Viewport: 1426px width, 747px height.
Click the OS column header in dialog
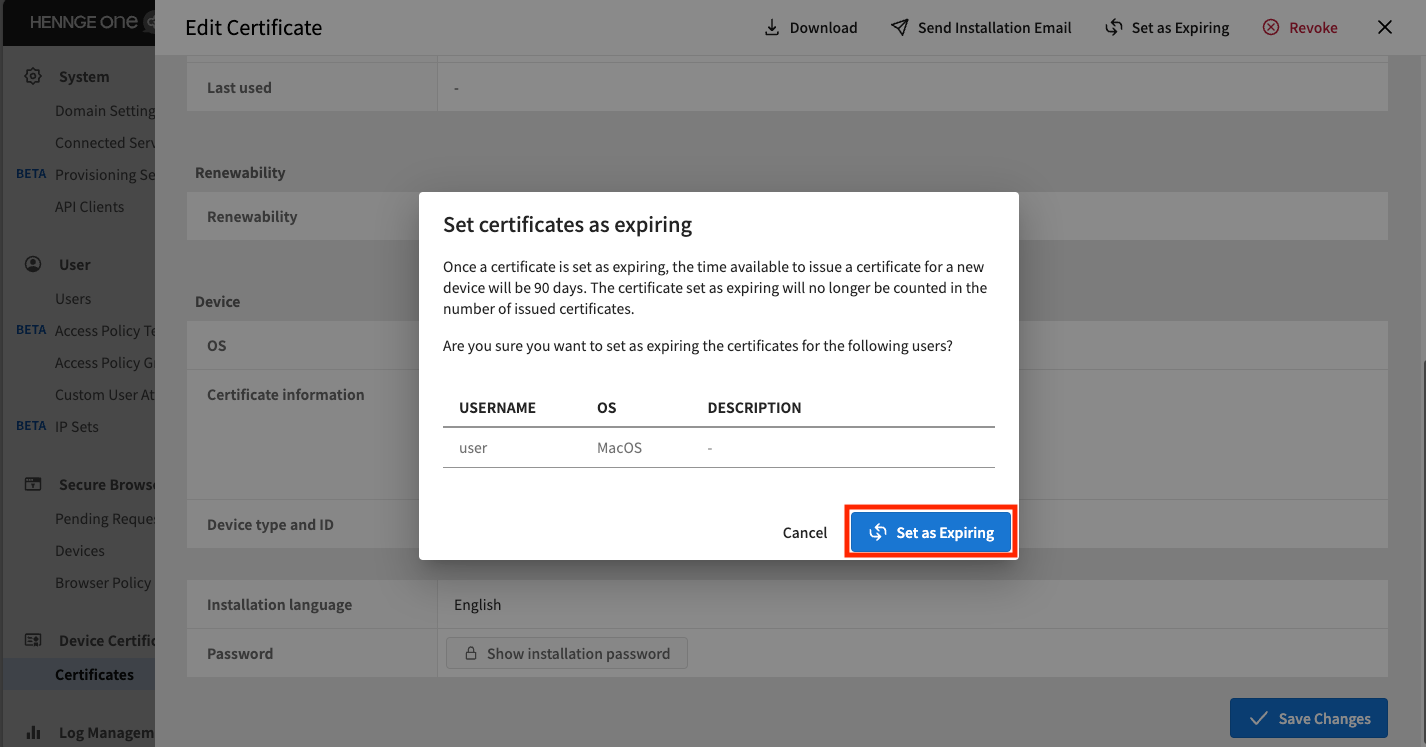[606, 408]
